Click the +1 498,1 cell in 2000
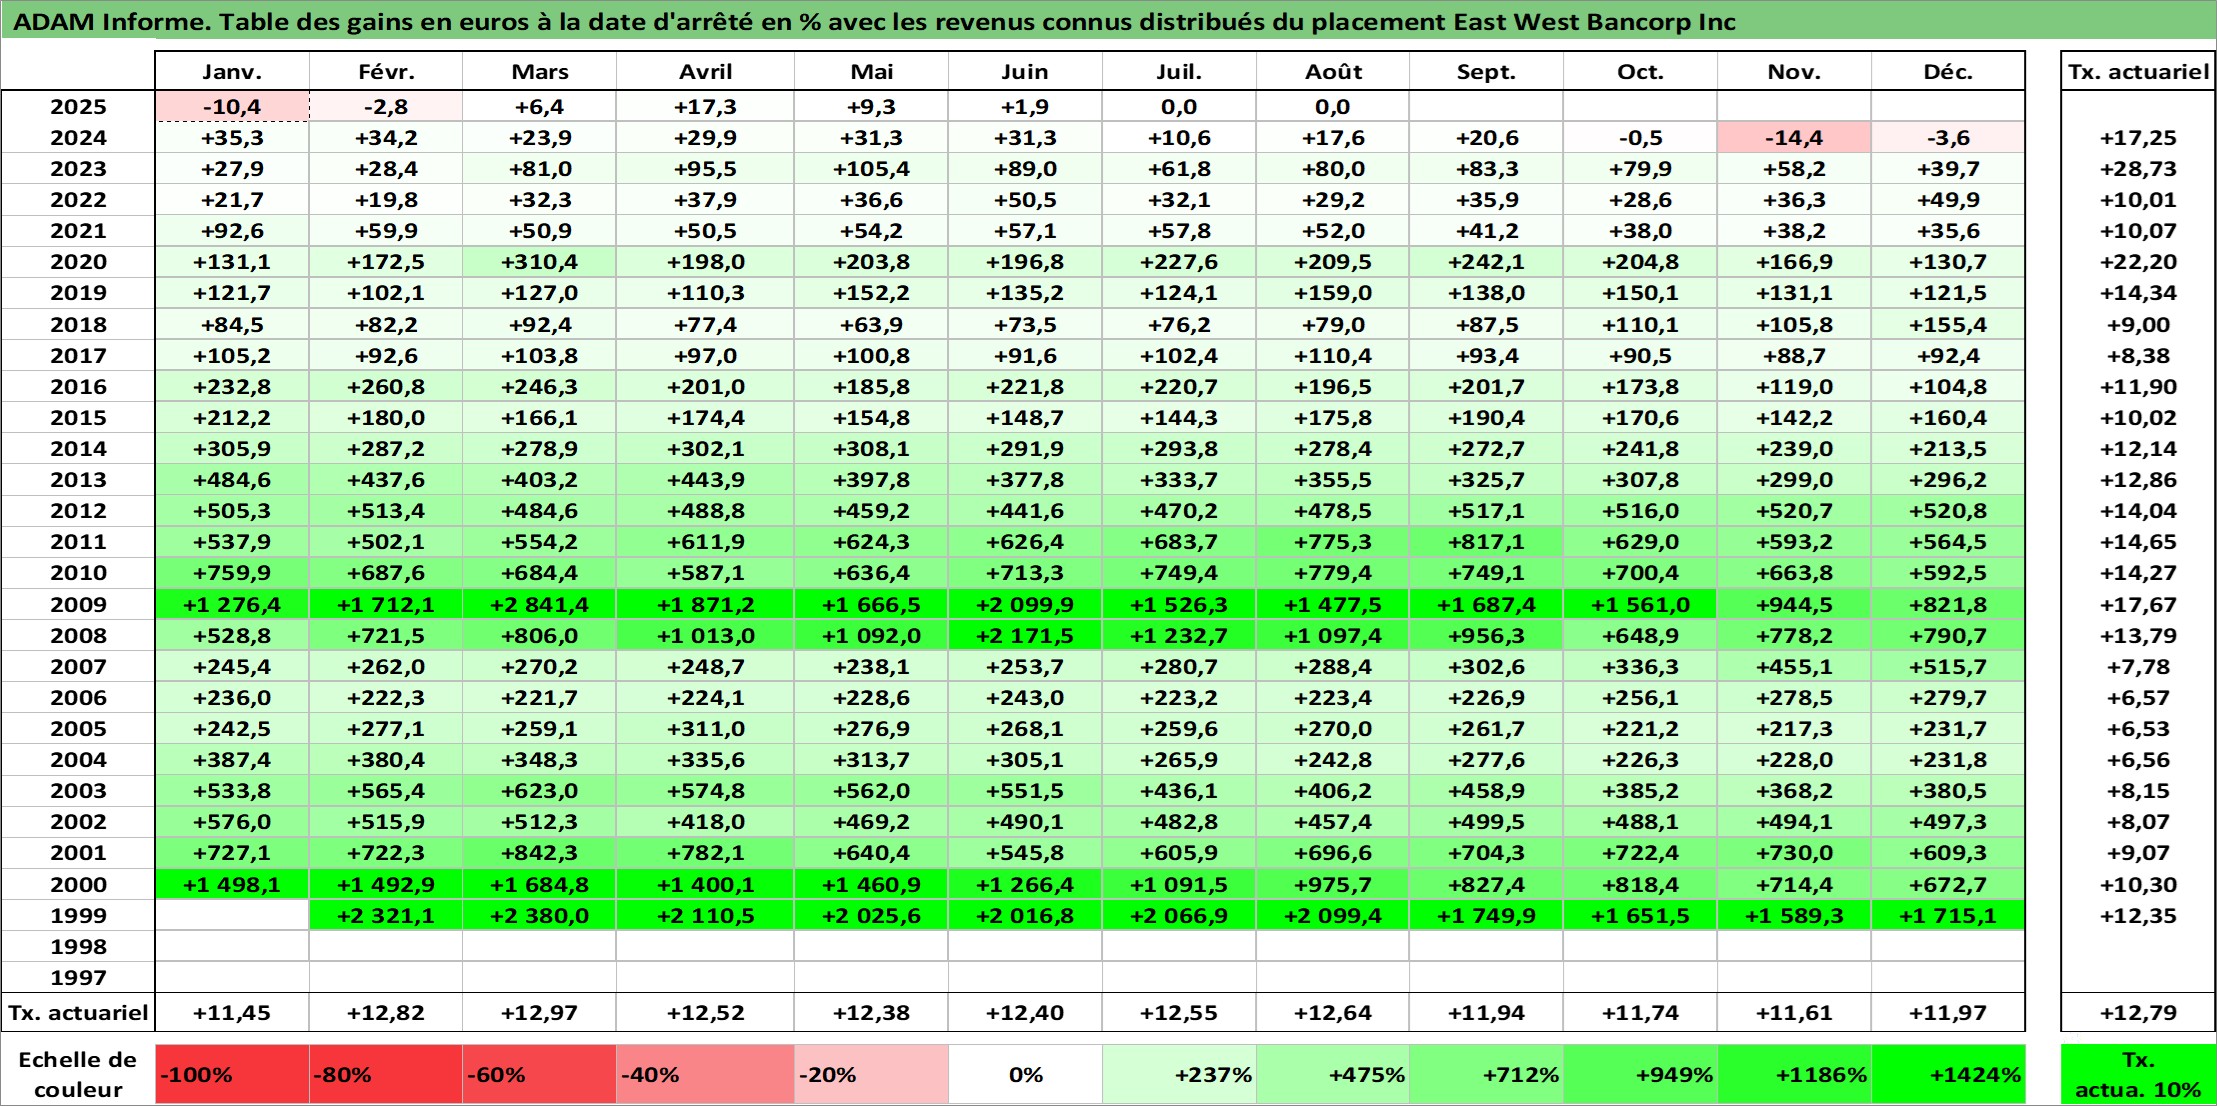Viewport: 2217px width, 1106px height. click(232, 885)
